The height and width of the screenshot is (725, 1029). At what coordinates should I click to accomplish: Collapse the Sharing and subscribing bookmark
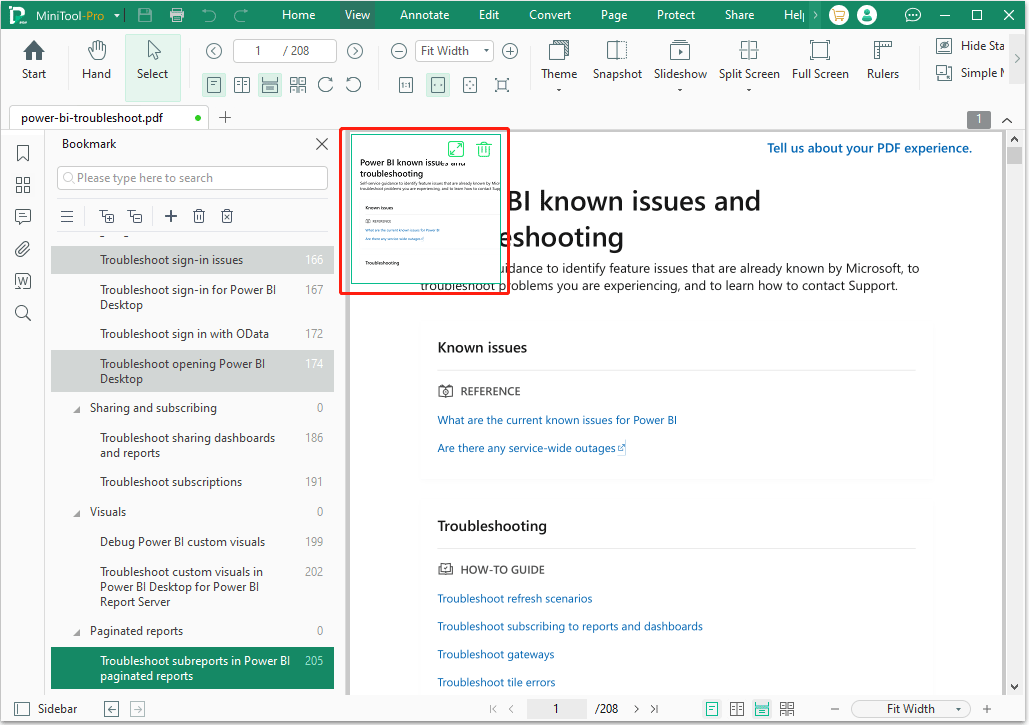(x=77, y=409)
